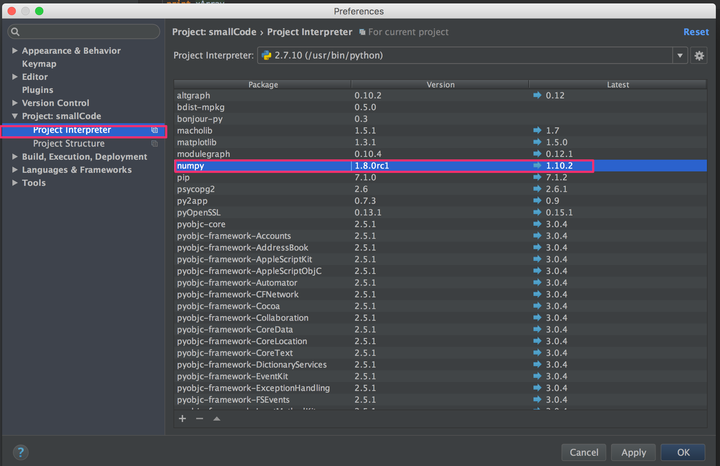This screenshot has height=466, width=720.
Task: Focus the settings search field
Action: click(84, 32)
